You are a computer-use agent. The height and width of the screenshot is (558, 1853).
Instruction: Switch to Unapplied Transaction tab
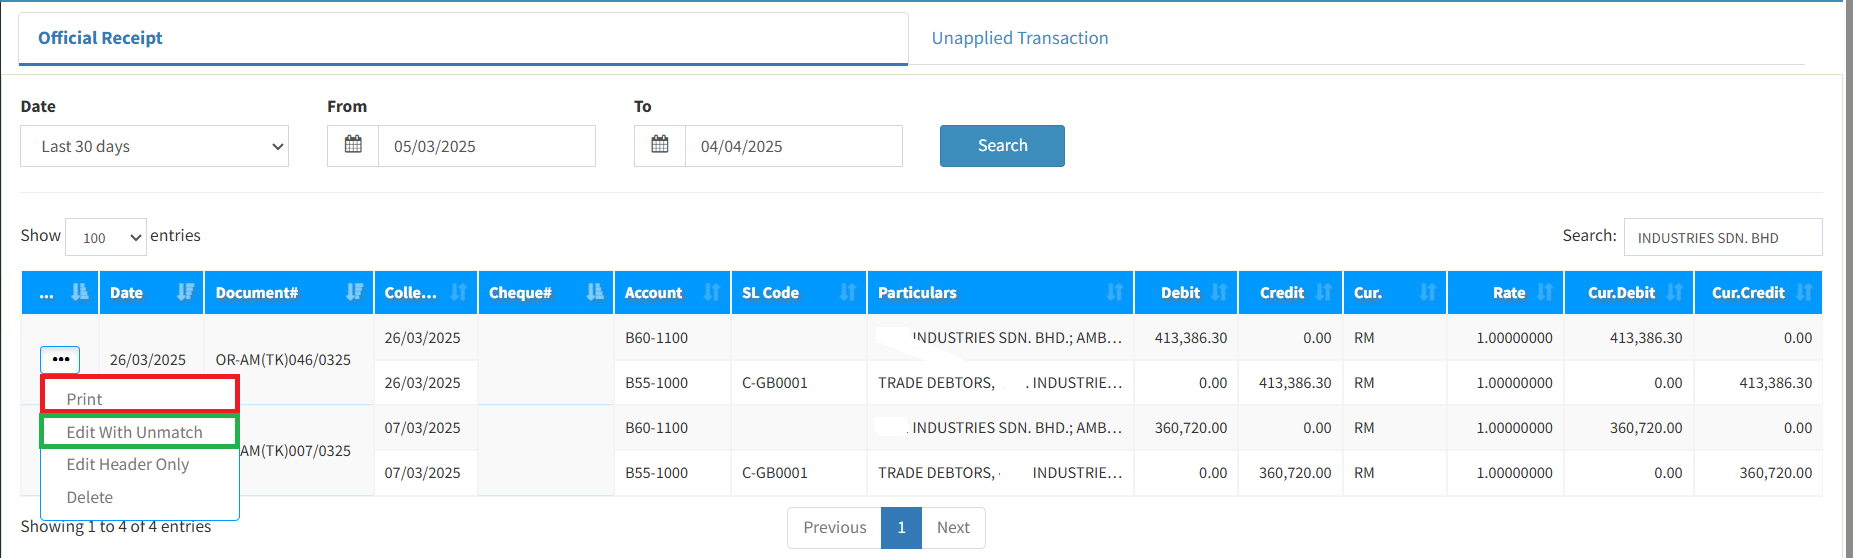[1019, 38]
